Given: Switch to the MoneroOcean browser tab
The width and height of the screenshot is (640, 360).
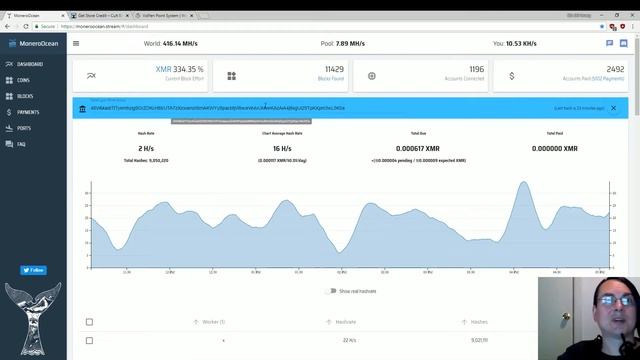Looking at the screenshot, I should coord(35,16).
